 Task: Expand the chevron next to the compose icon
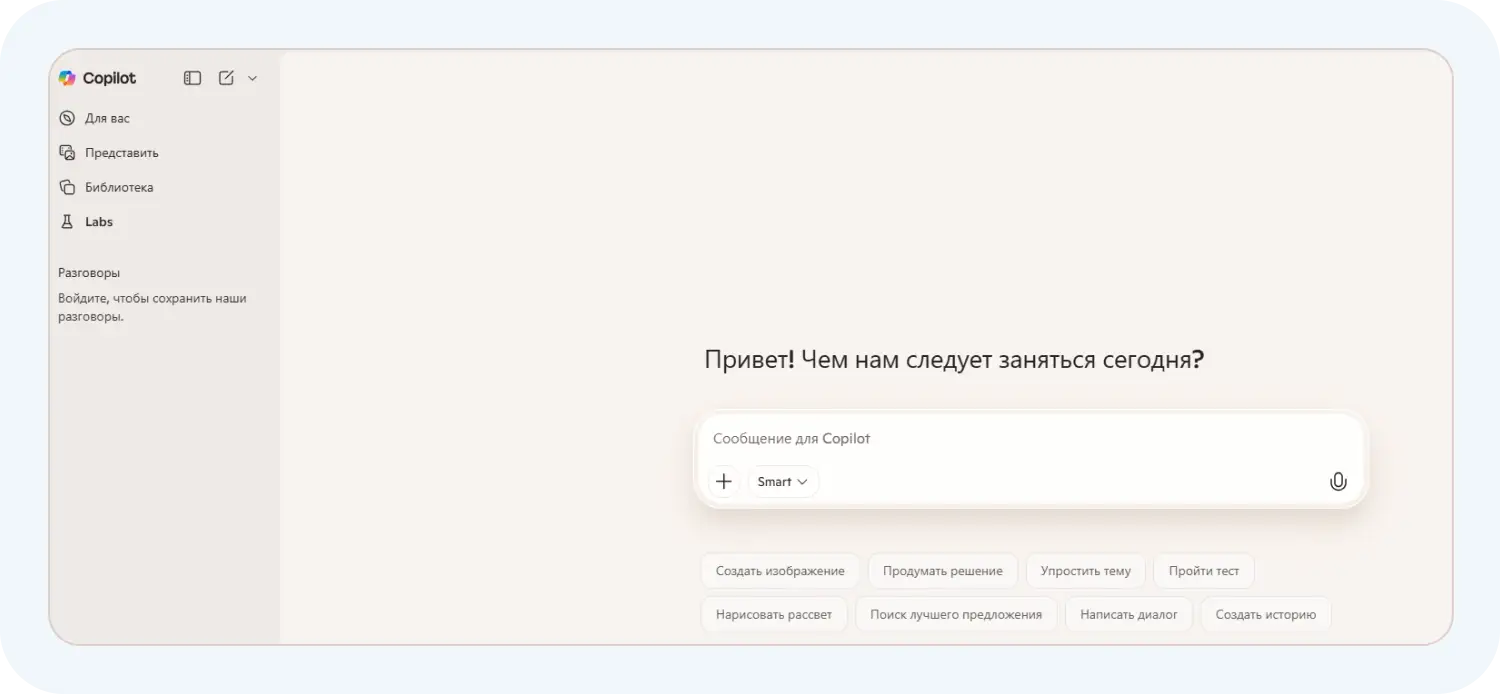[x=252, y=77]
